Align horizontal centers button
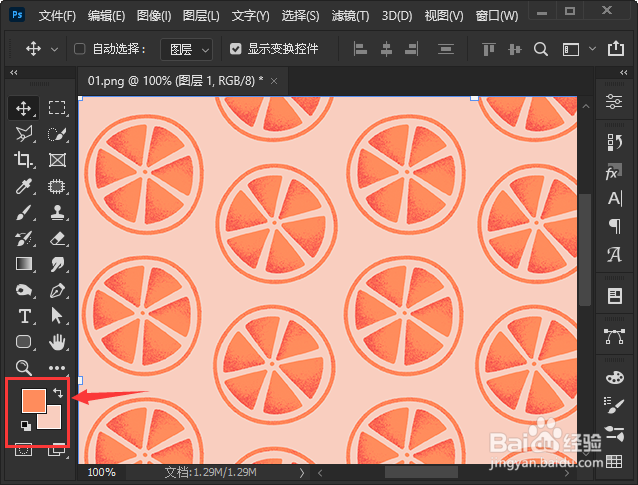The height and width of the screenshot is (485, 638). (x=386, y=49)
